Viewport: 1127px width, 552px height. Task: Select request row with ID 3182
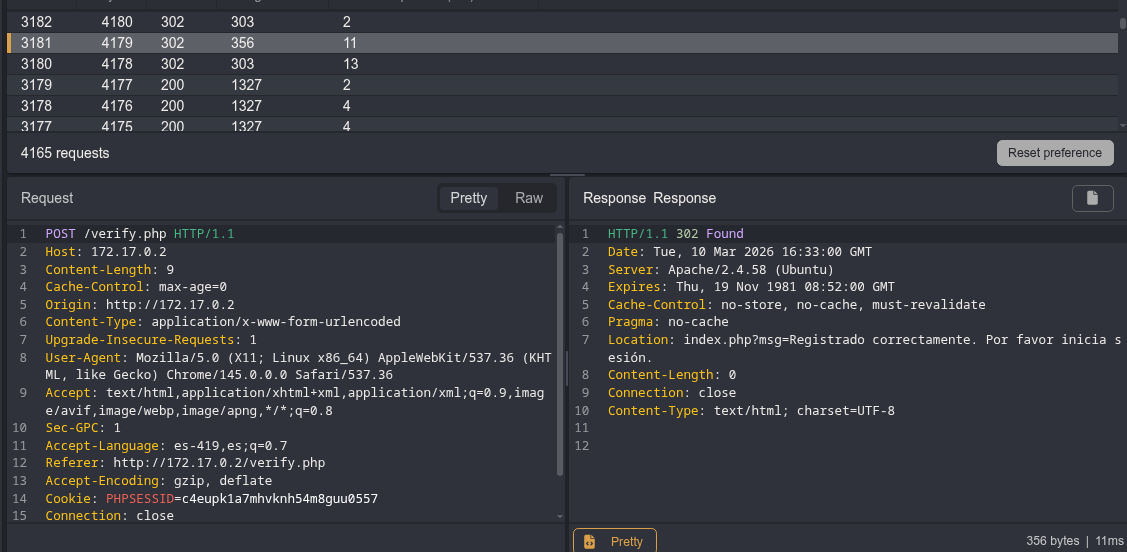pos(37,22)
